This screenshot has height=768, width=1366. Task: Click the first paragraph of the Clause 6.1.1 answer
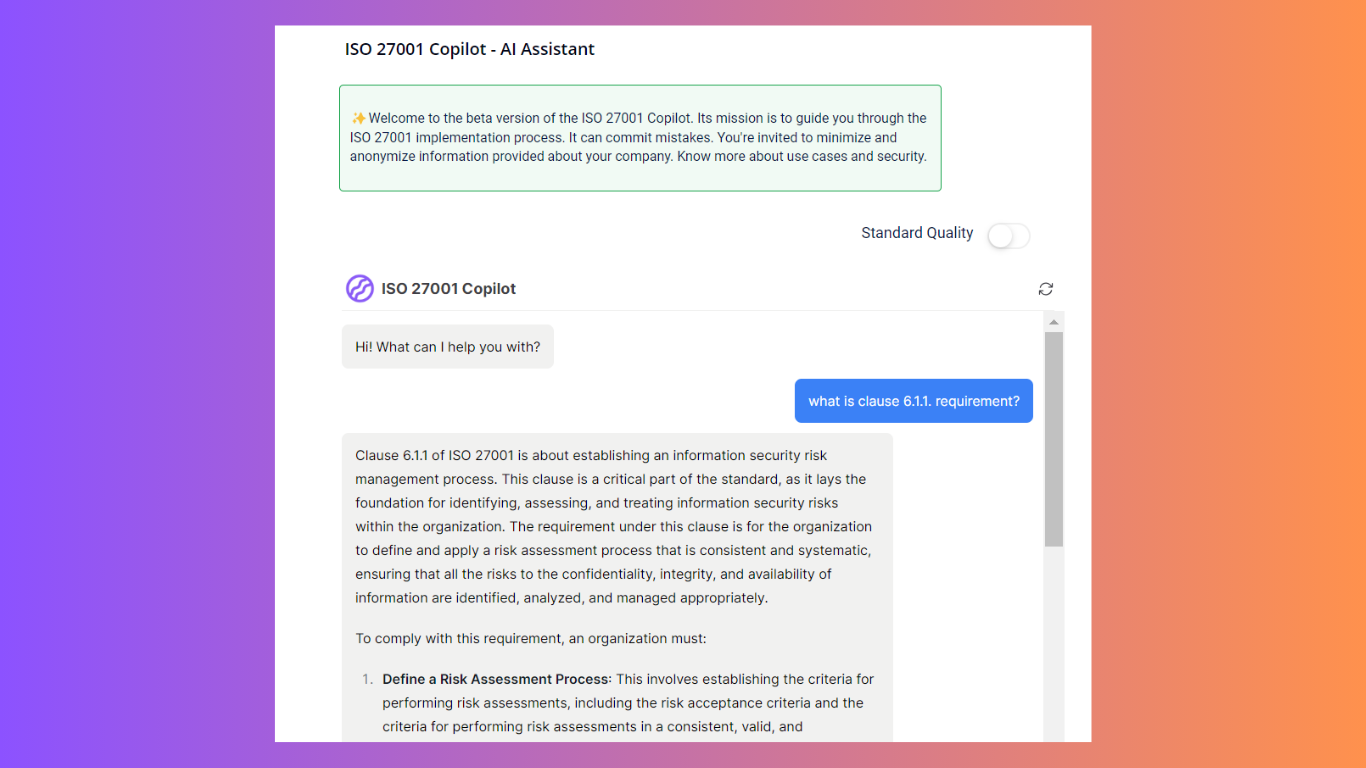(615, 527)
